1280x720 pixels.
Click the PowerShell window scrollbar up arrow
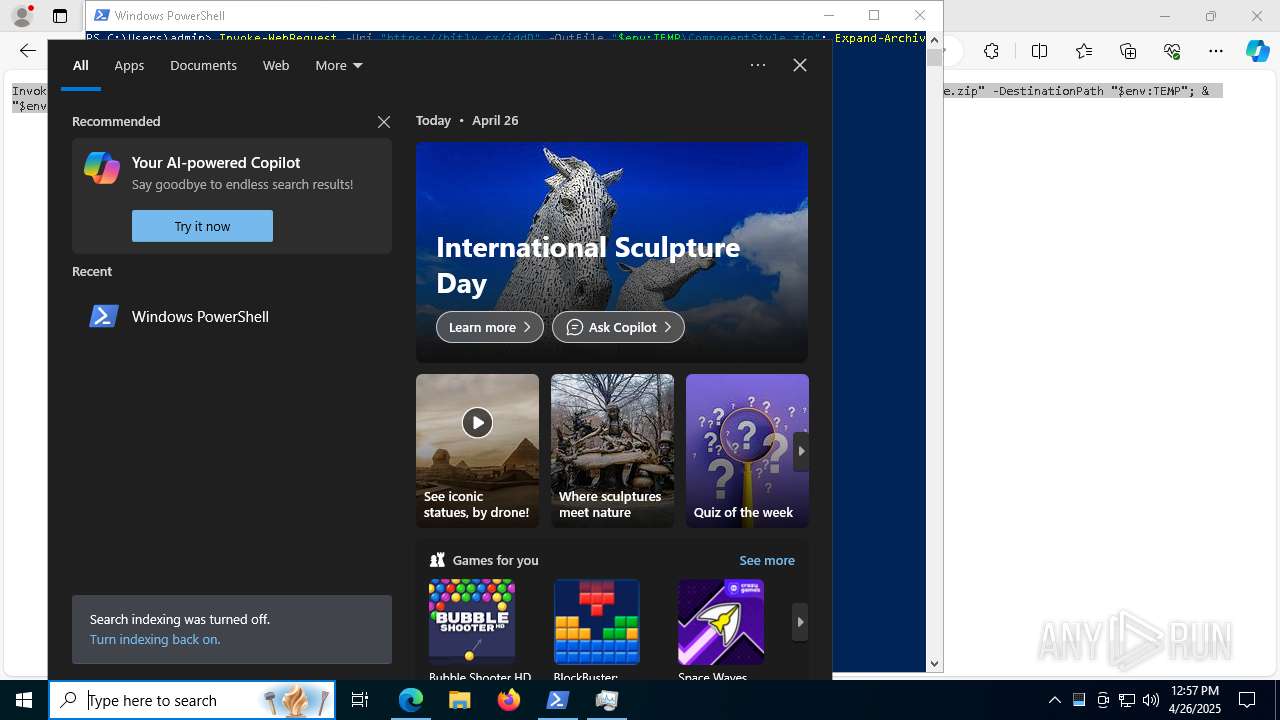[x=934, y=40]
